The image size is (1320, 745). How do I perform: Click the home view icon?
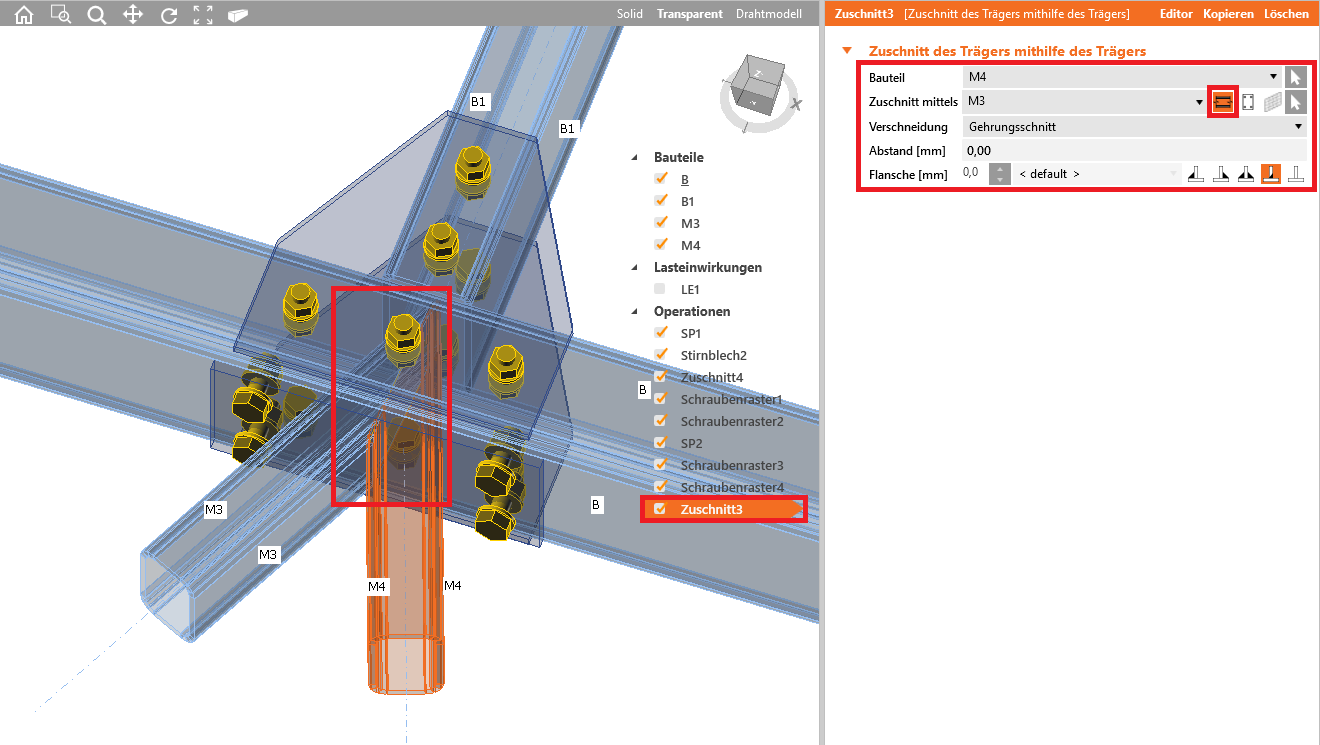(23, 15)
